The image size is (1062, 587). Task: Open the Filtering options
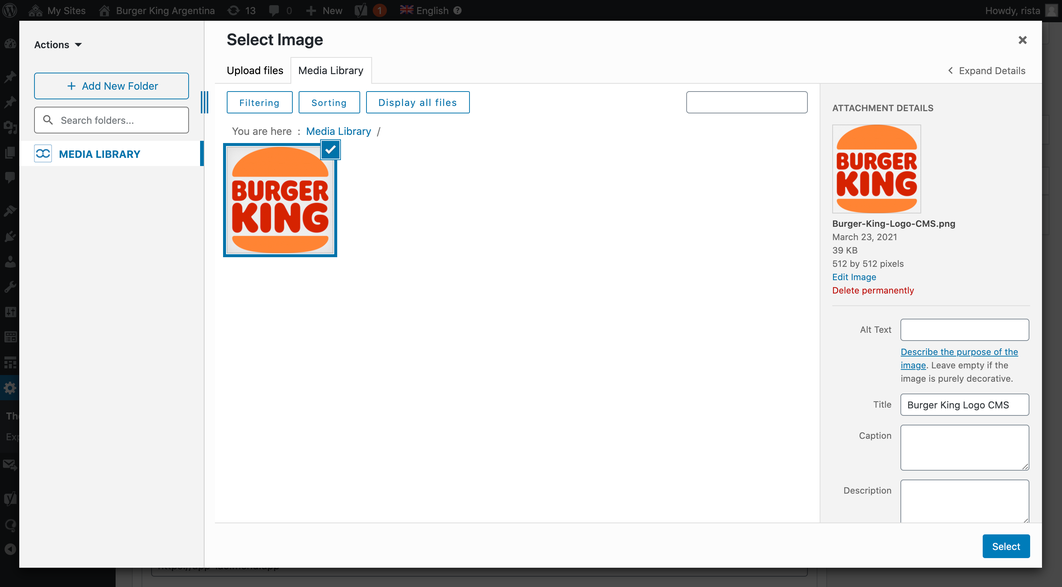(259, 102)
